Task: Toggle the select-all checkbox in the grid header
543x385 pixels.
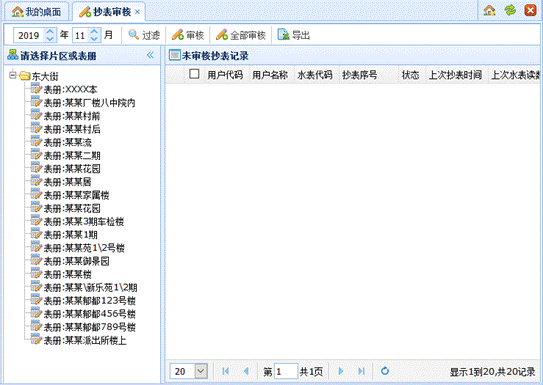Action: point(194,74)
